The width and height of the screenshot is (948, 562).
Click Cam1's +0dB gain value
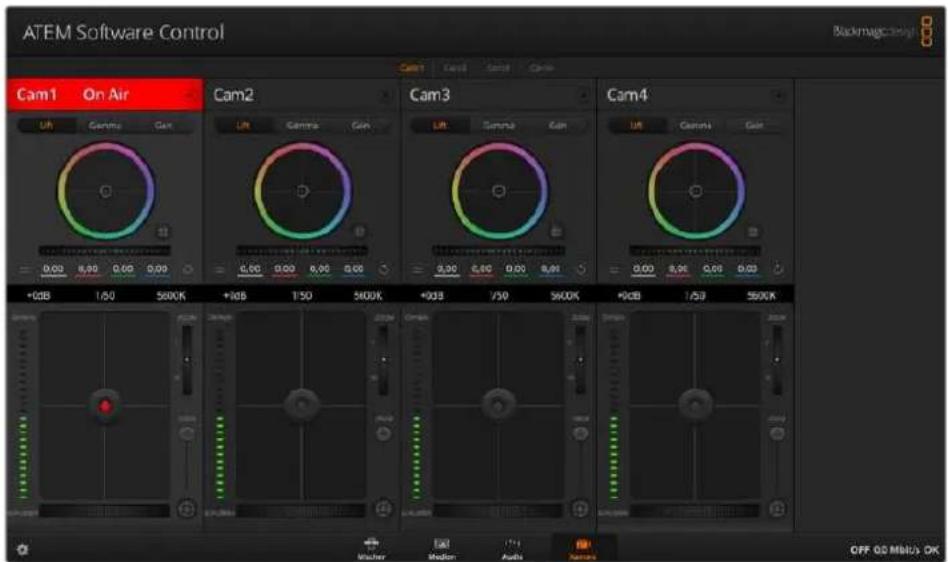37,296
